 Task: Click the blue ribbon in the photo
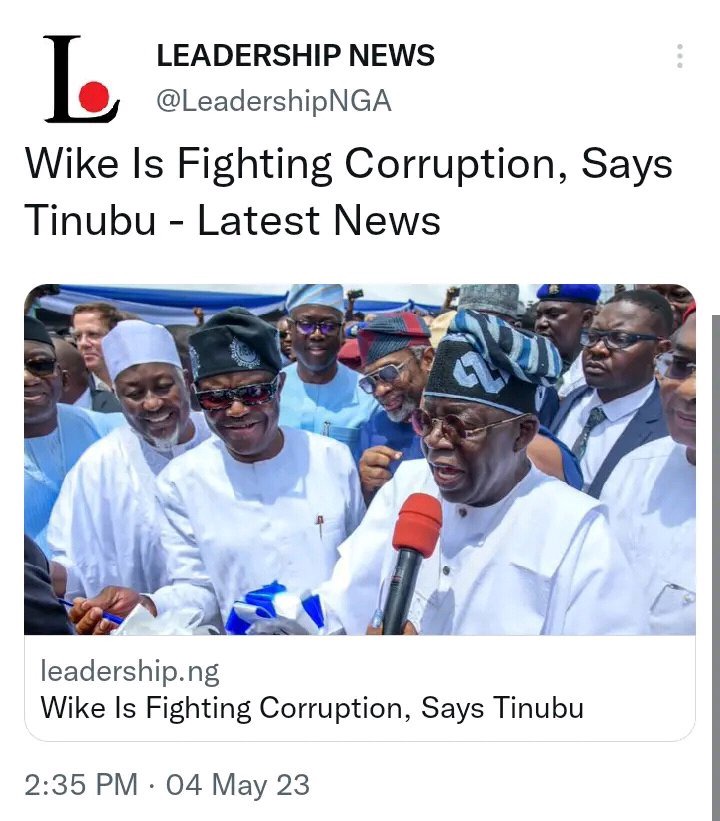pyautogui.click(x=275, y=608)
